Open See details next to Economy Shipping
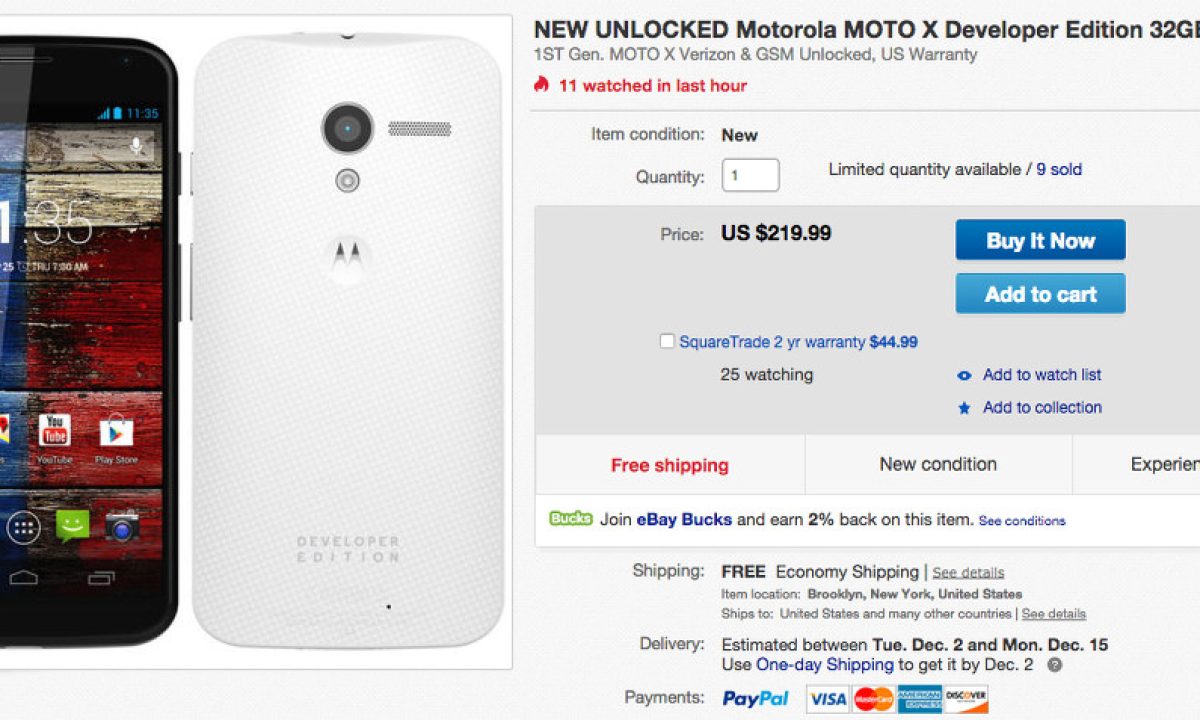The image size is (1200, 720). point(968,573)
